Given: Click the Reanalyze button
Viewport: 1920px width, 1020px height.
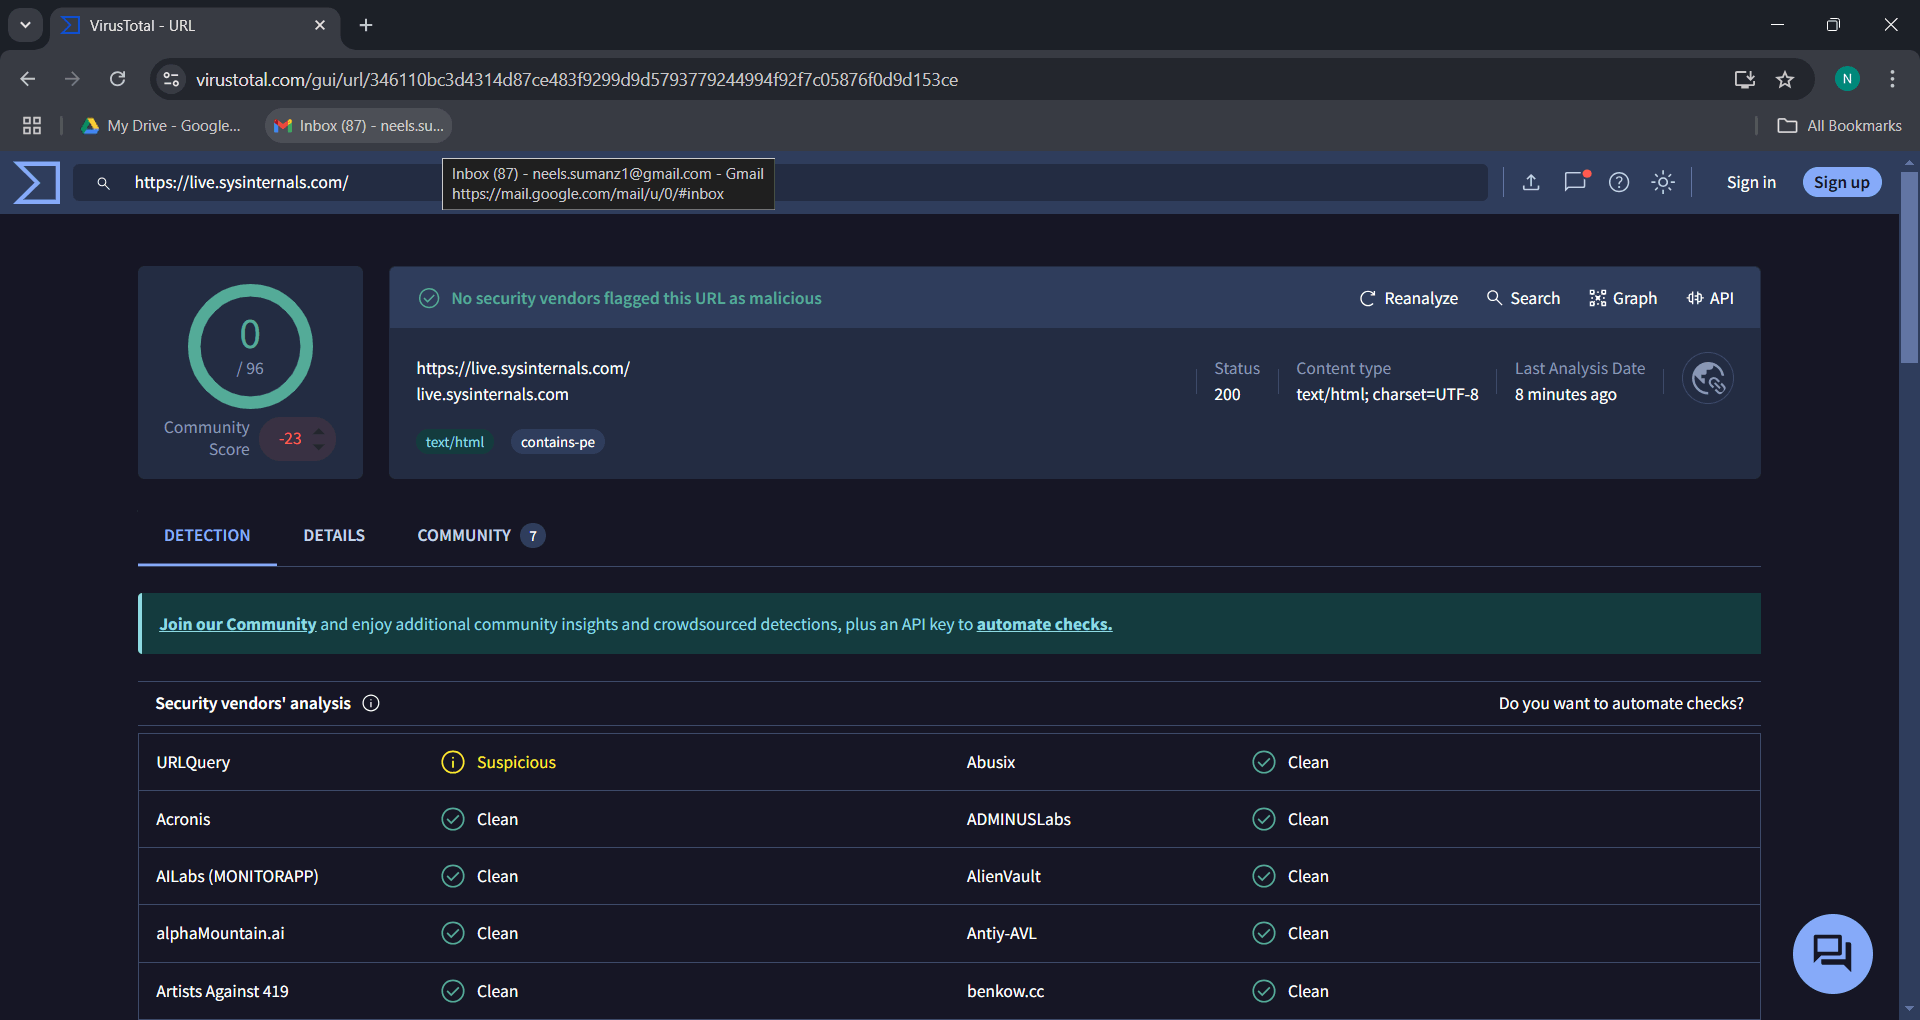Looking at the screenshot, I should coord(1408,298).
